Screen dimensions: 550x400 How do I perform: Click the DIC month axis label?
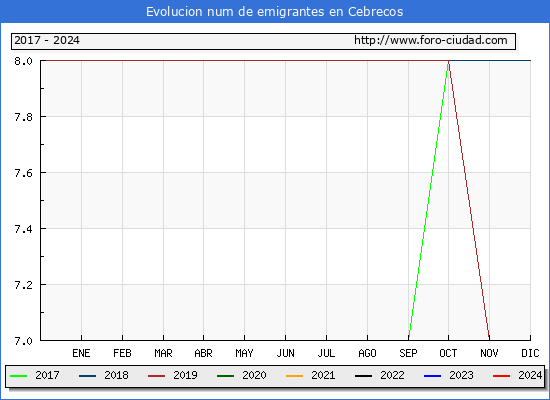(x=530, y=353)
